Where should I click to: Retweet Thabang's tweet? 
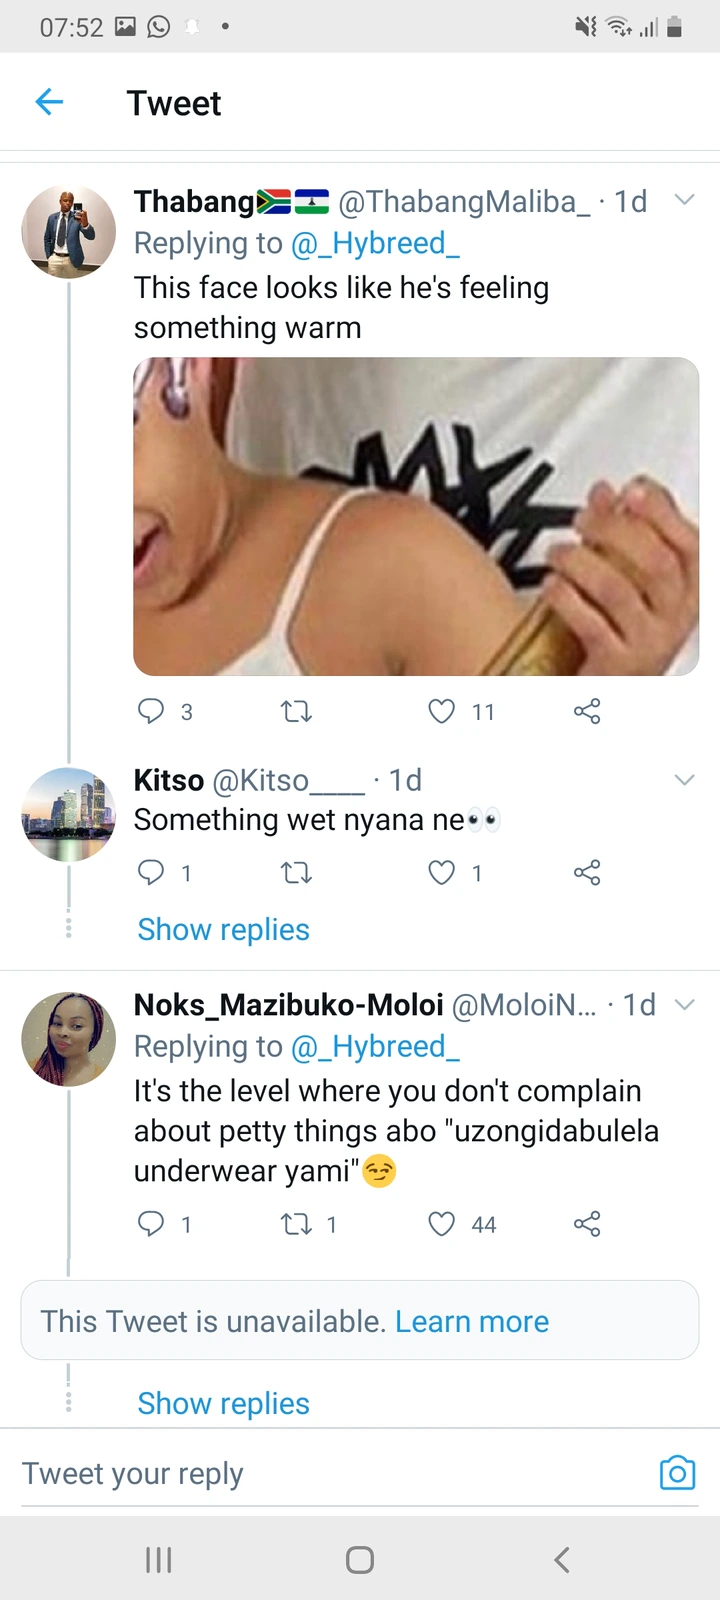coord(296,712)
